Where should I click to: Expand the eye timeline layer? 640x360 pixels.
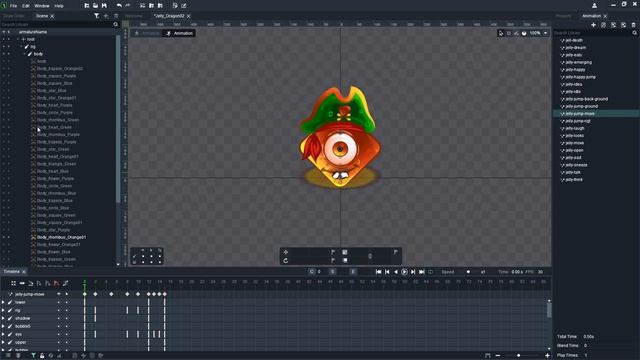tap(3, 334)
